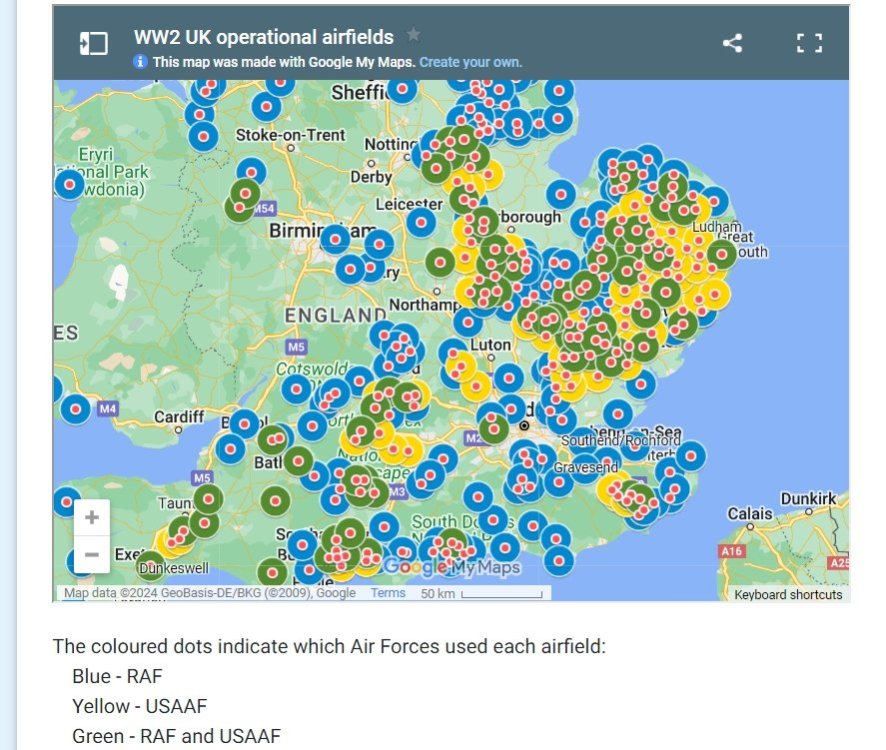The height and width of the screenshot is (750, 886).
Task: Select the lone green marker east of Taunton
Action: (275, 501)
